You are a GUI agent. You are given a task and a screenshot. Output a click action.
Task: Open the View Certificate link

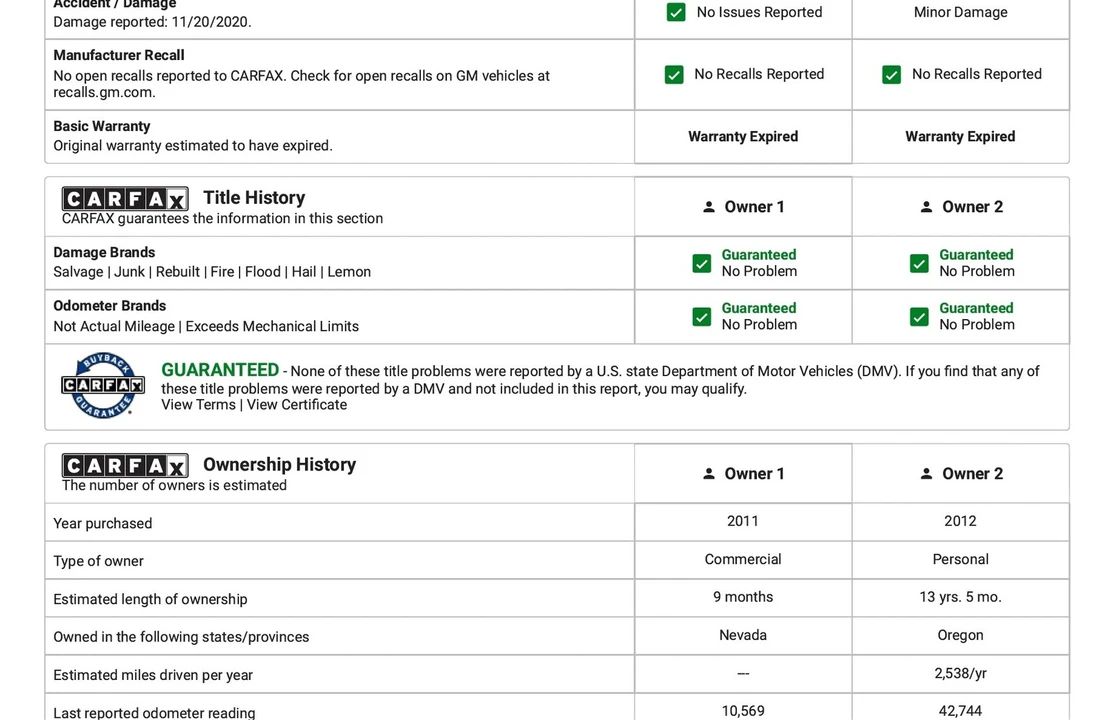pyautogui.click(x=297, y=405)
